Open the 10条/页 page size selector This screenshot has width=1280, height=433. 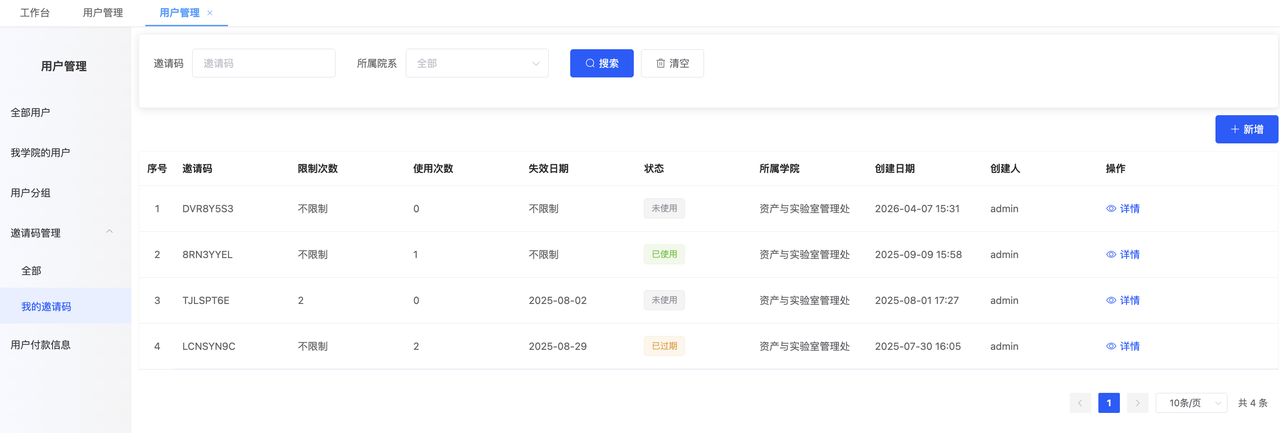(1191, 403)
